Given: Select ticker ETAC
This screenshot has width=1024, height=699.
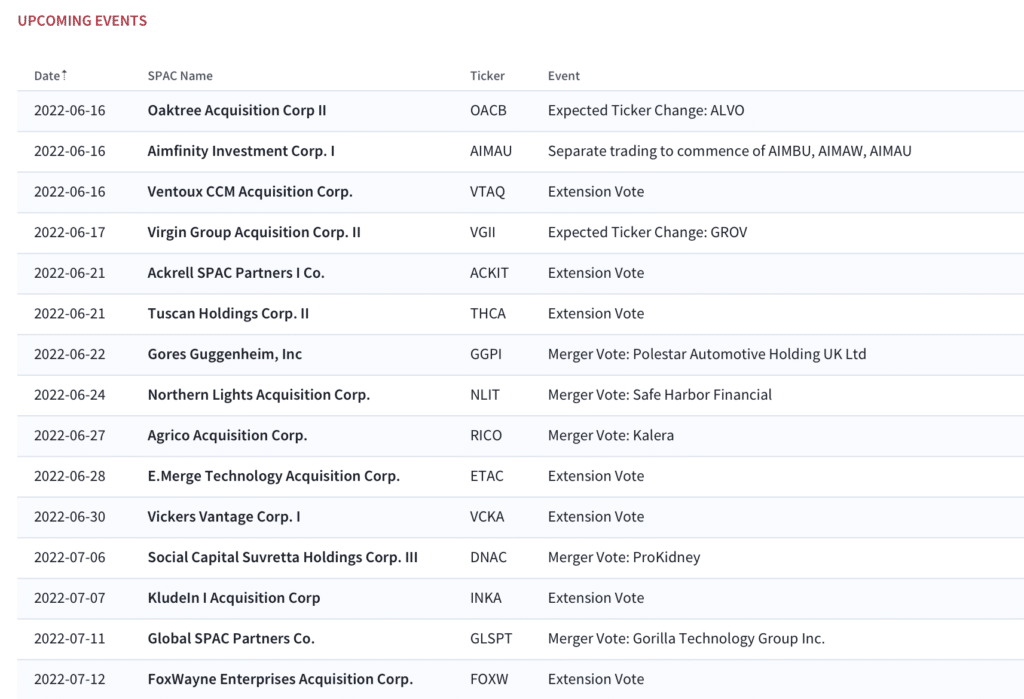Looking at the screenshot, I should [x=487, y=476].
